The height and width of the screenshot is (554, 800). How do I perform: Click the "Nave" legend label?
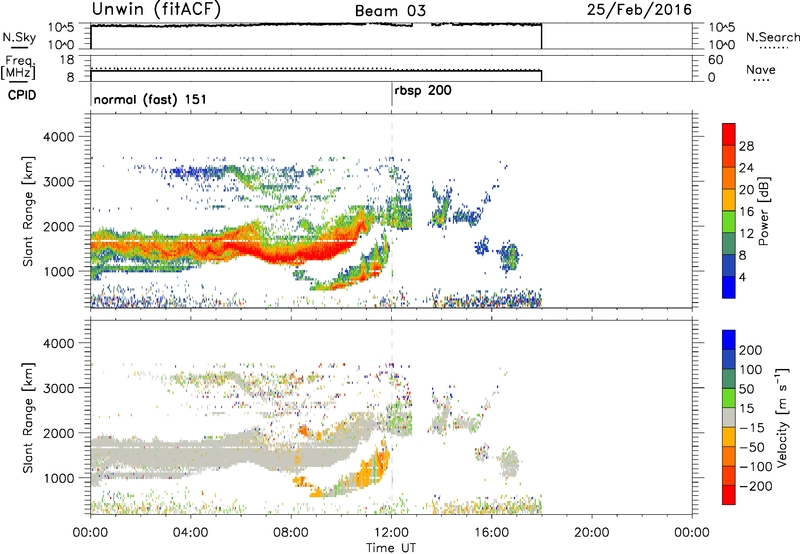click(x=761, y=70)
